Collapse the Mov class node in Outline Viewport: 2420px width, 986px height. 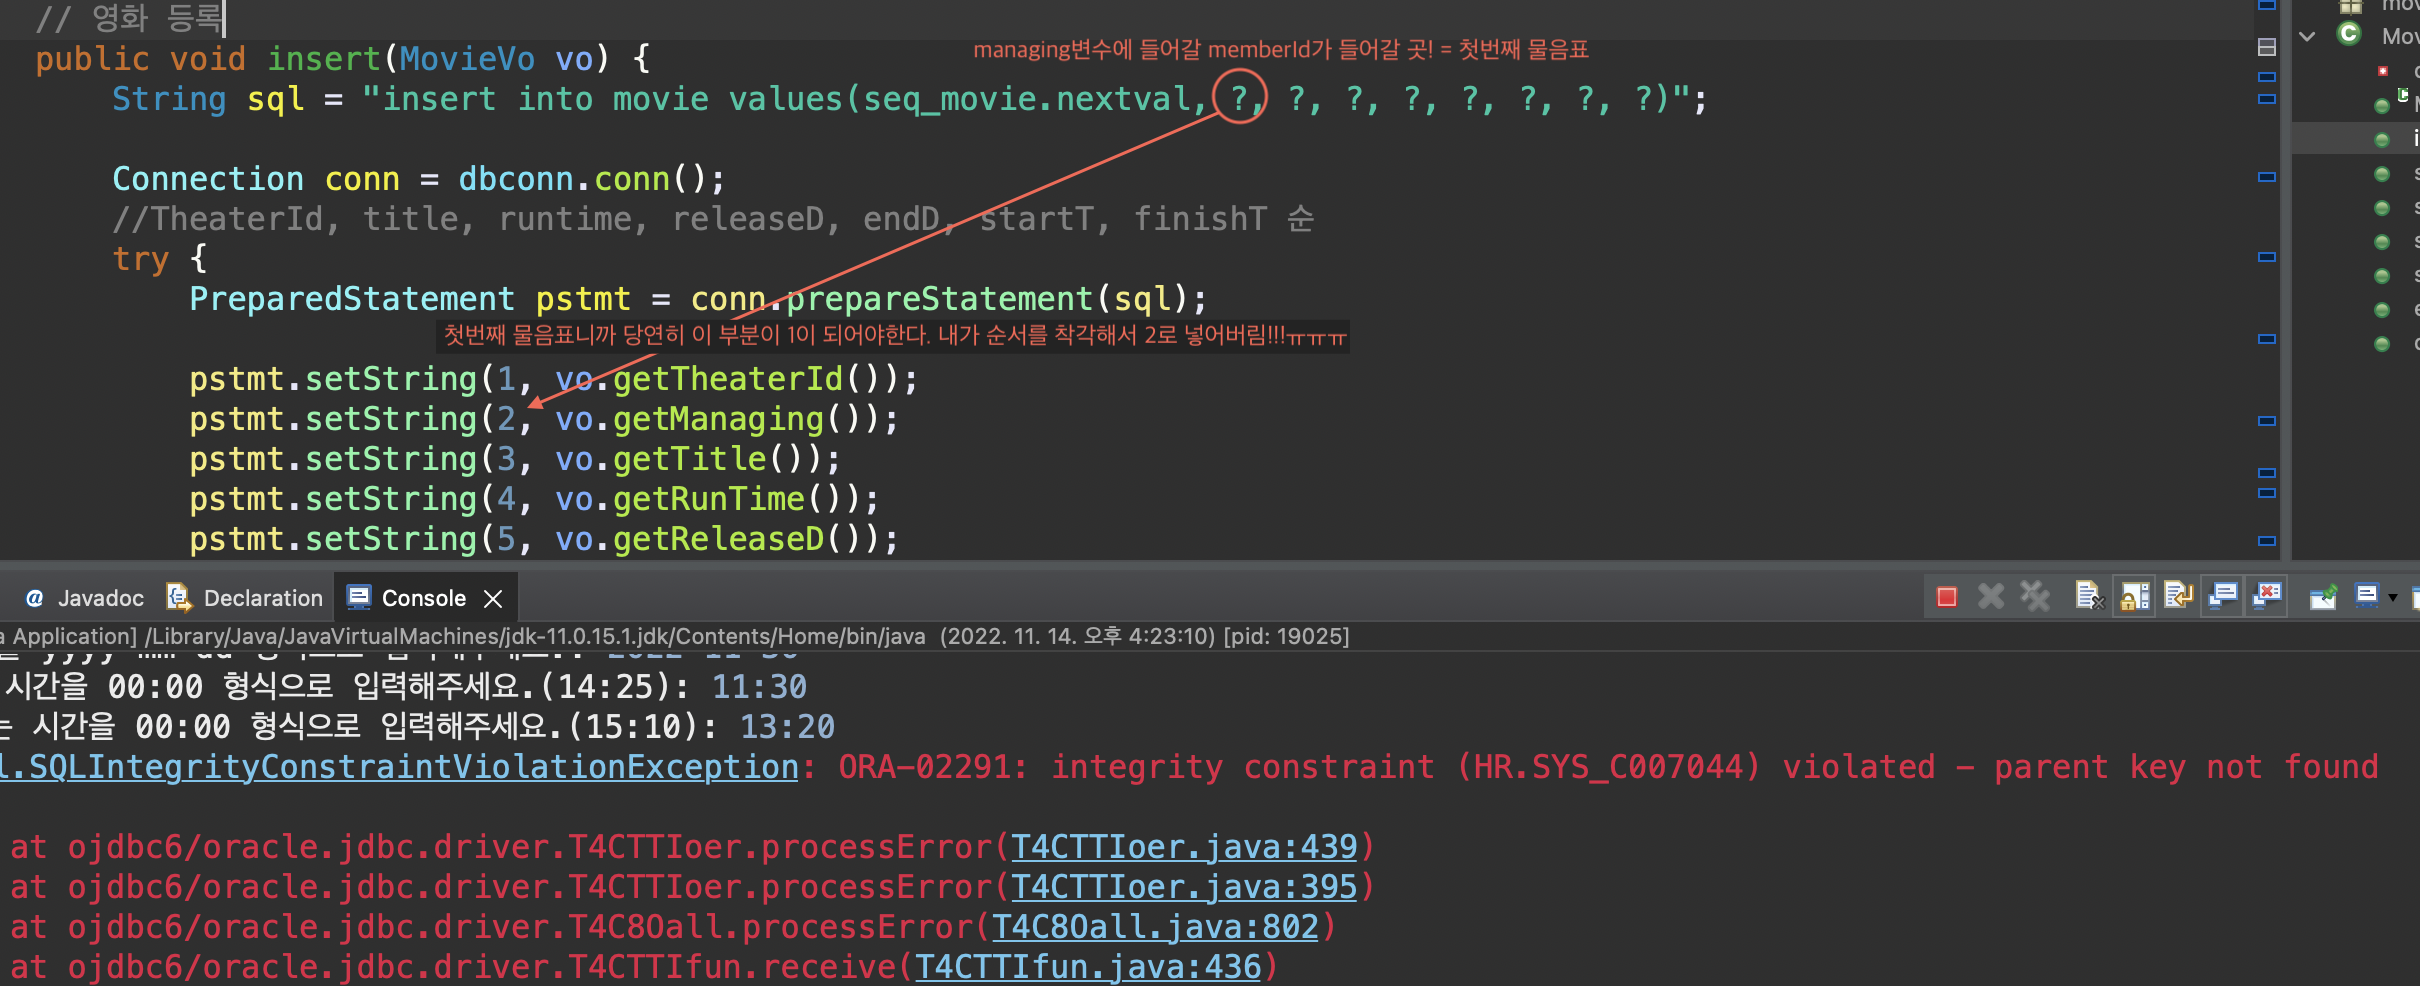pyautogui.click(x=2307, y=36)
